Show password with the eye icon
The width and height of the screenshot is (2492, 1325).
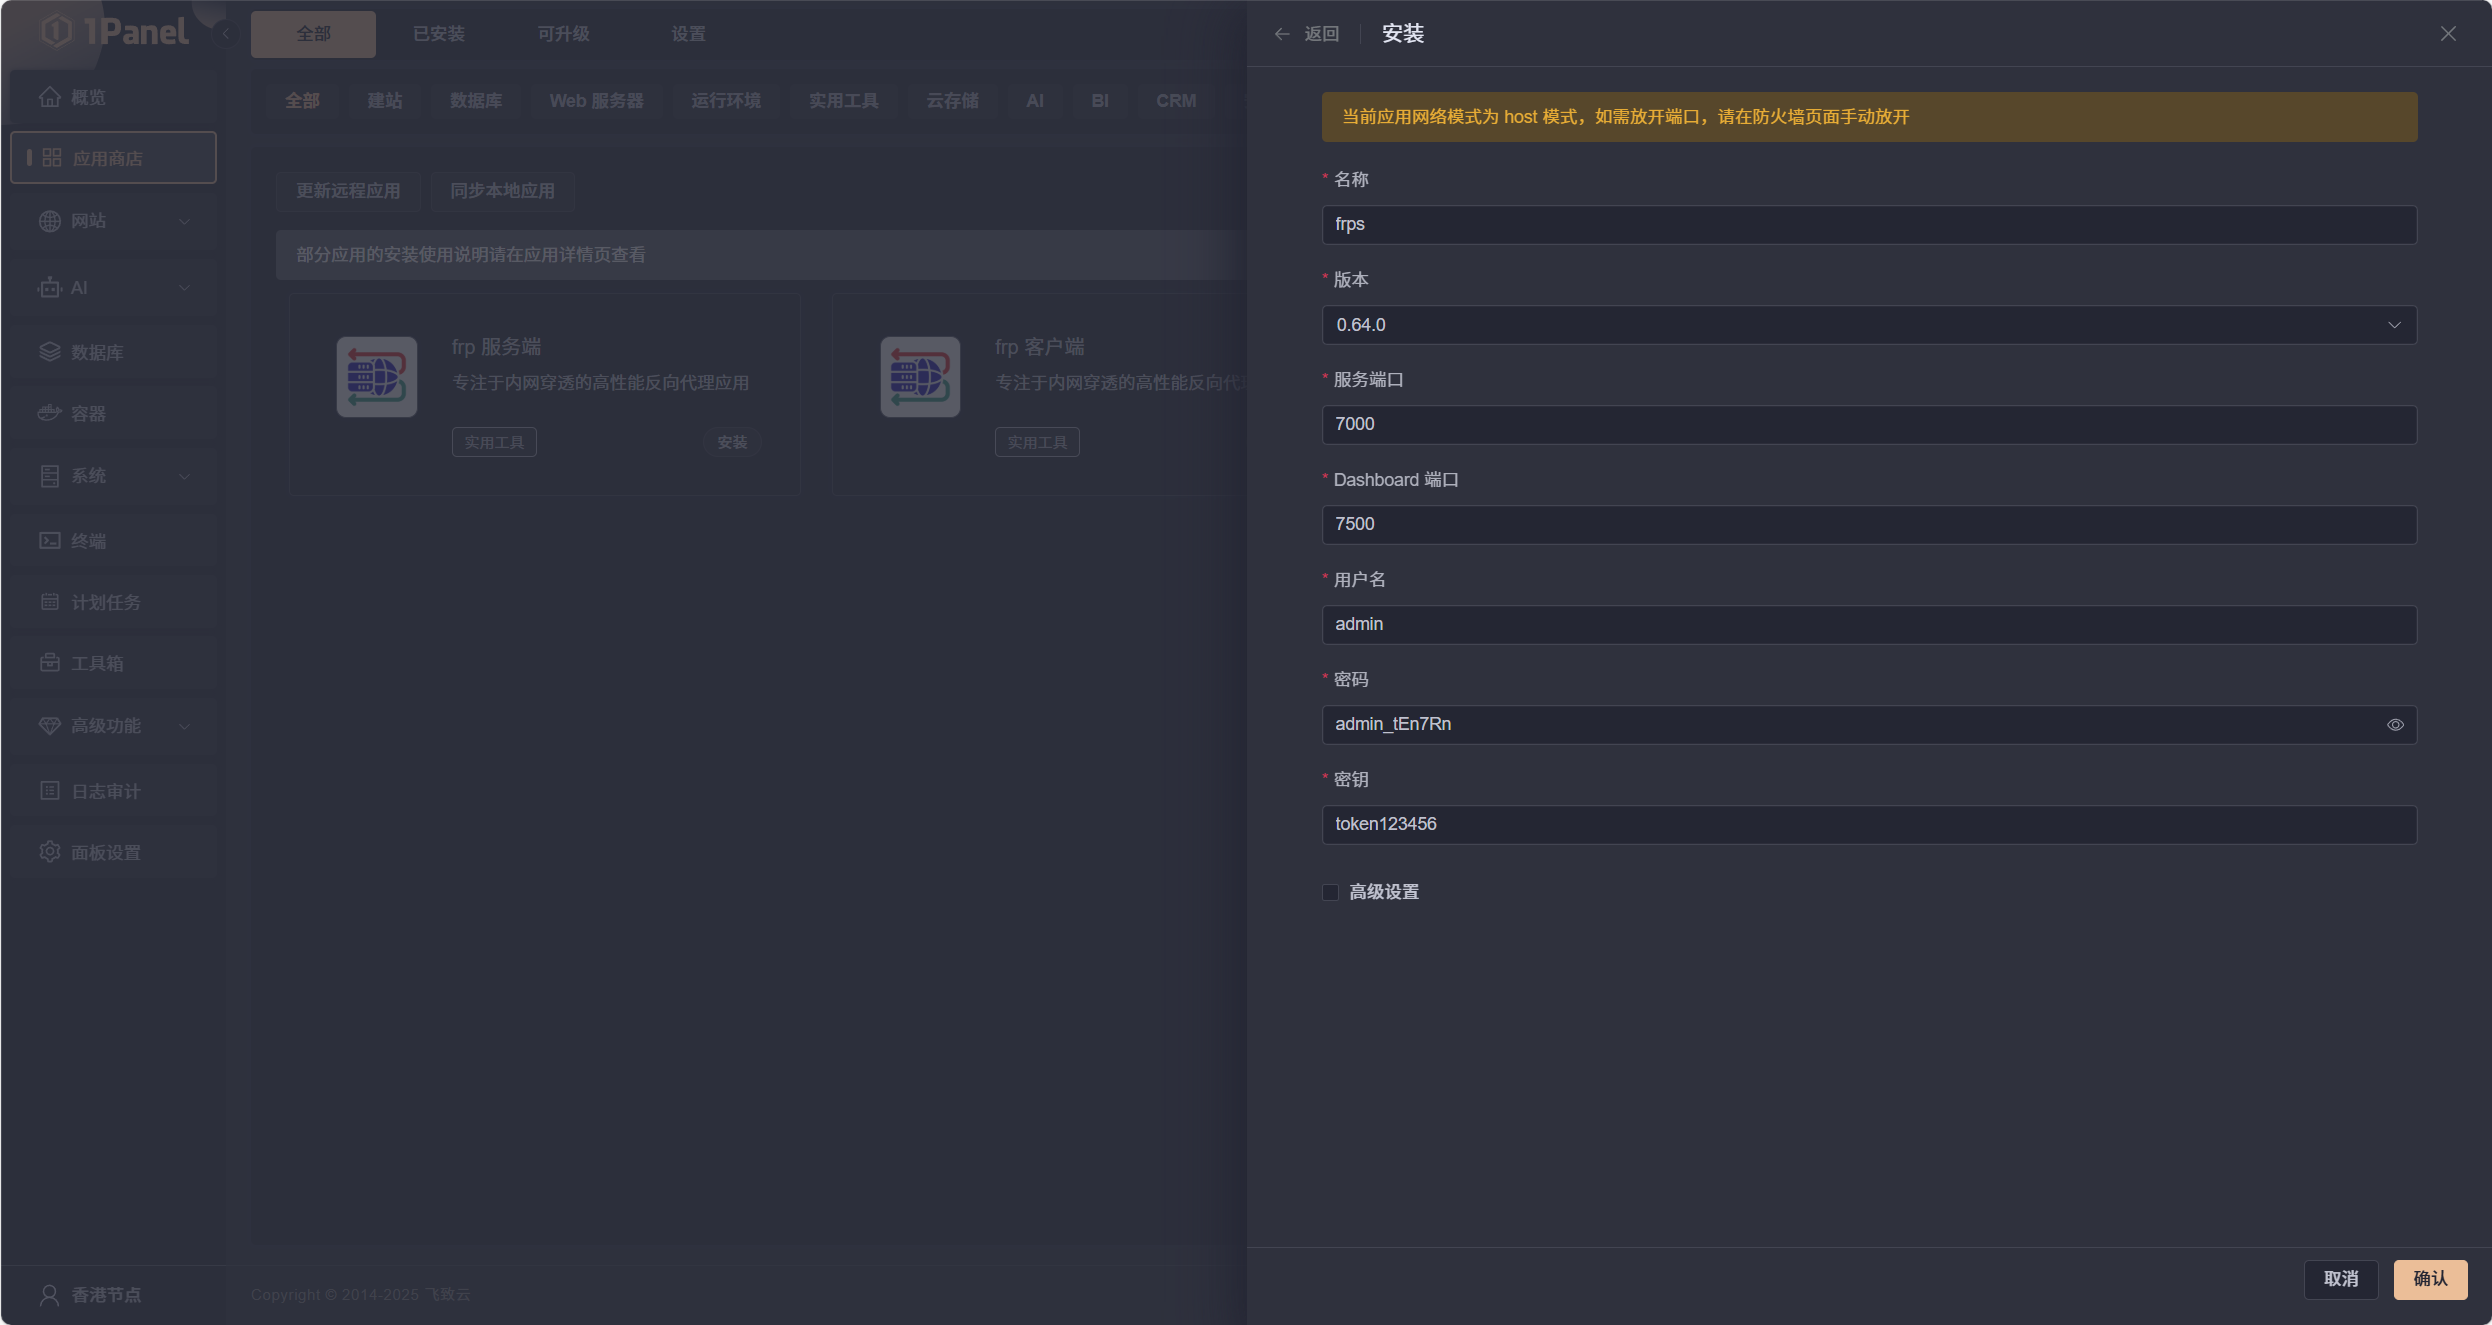coord(2395,725)
